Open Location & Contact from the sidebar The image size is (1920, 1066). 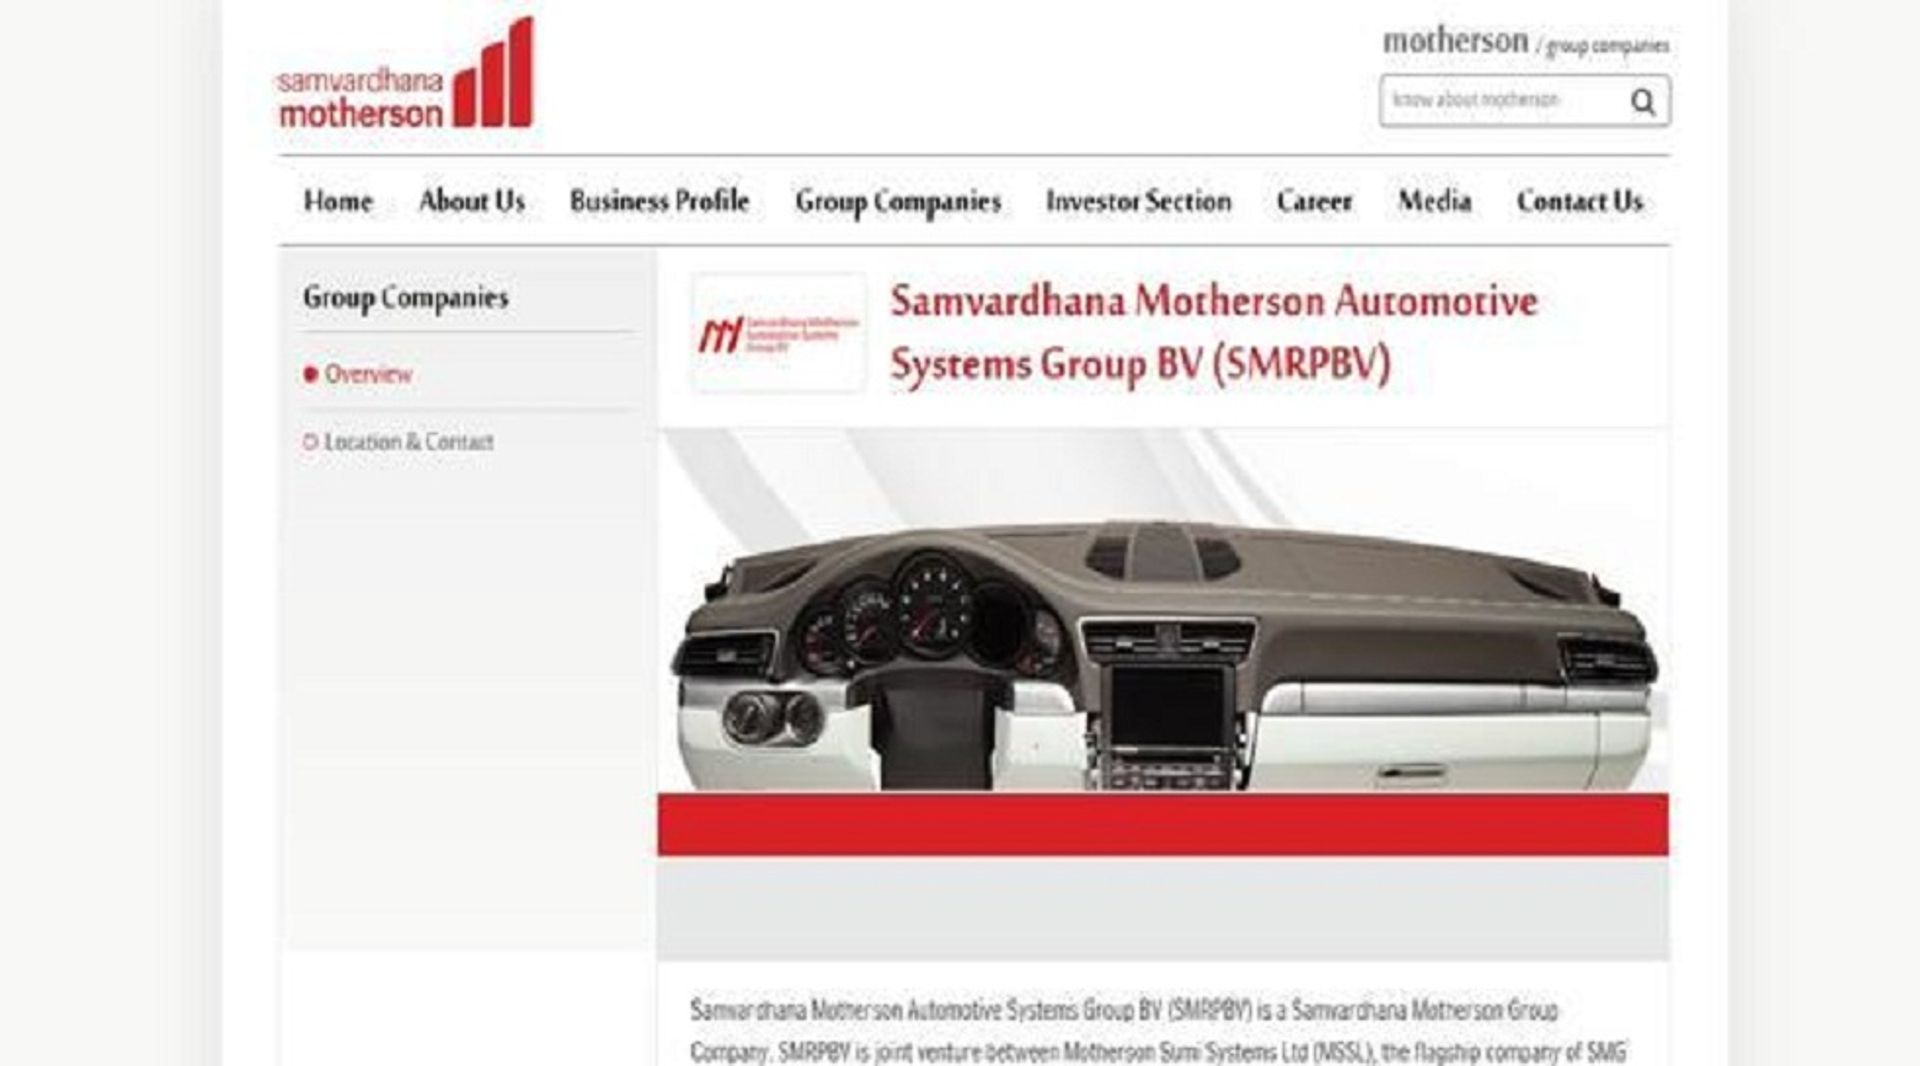[411, 440]
